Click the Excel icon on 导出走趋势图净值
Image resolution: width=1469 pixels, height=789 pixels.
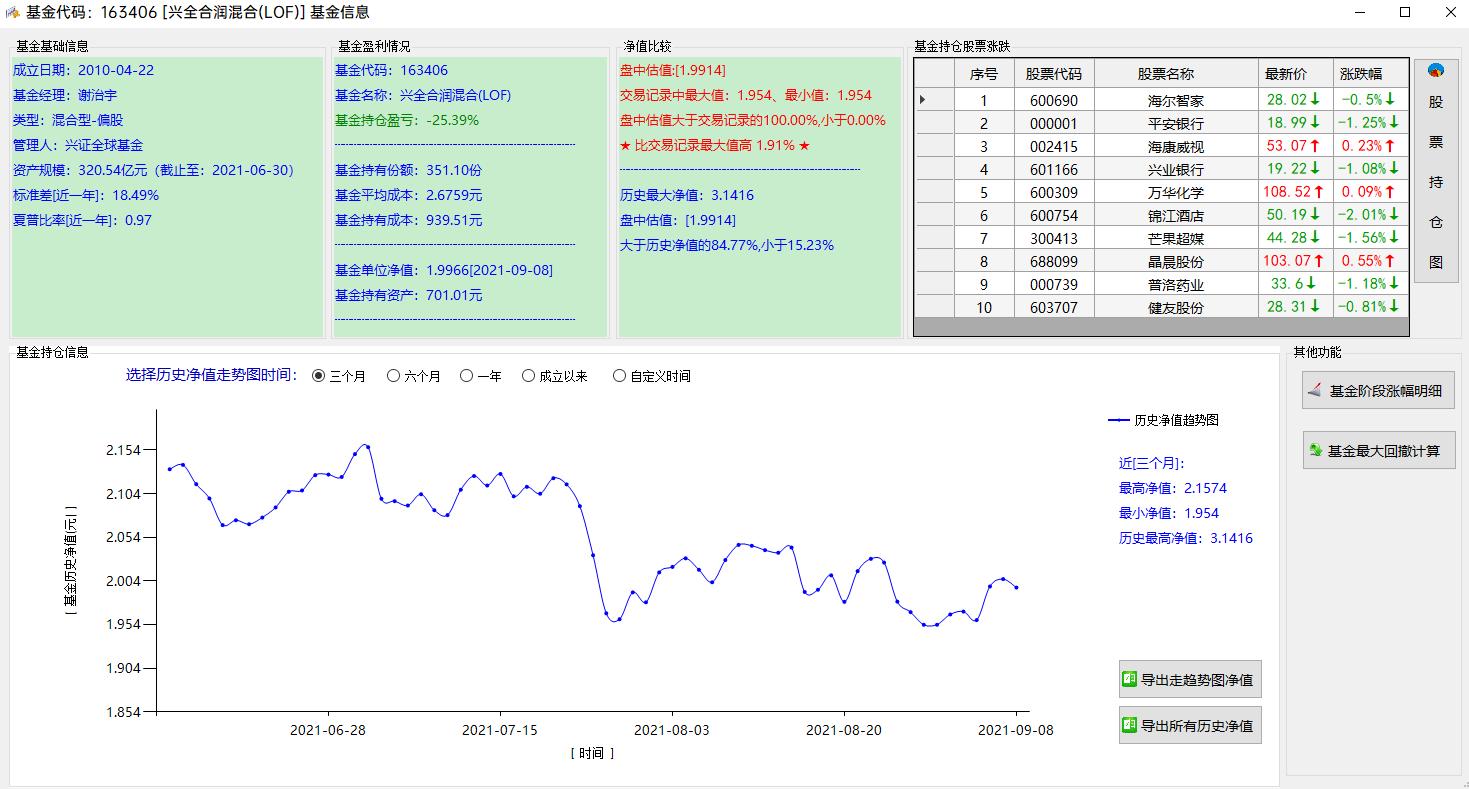pyautogui.click(x=1130, y=679)
